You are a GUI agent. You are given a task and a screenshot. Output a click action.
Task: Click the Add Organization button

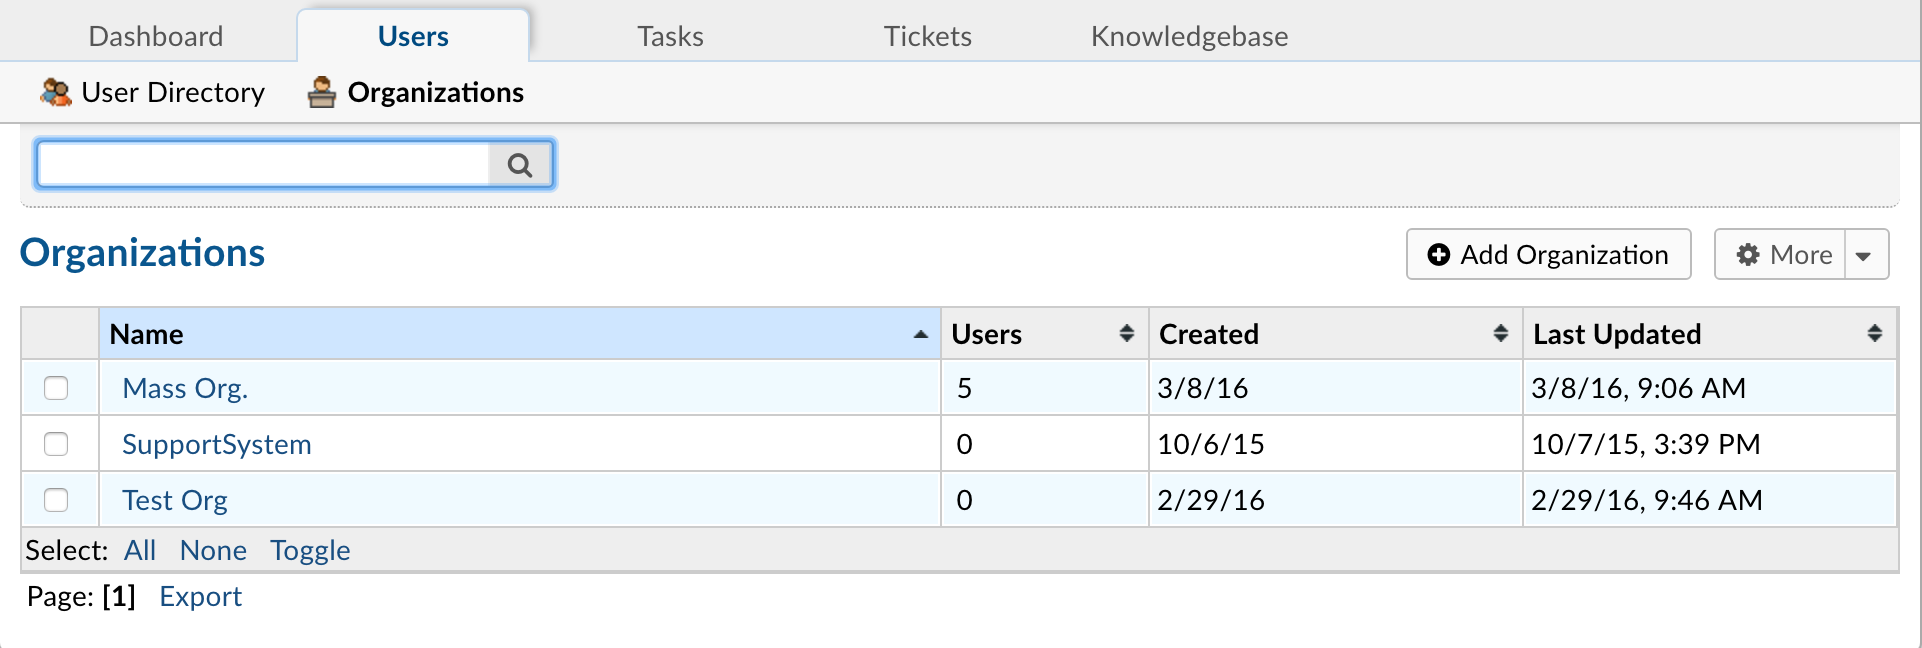[x=1549, y=255]
